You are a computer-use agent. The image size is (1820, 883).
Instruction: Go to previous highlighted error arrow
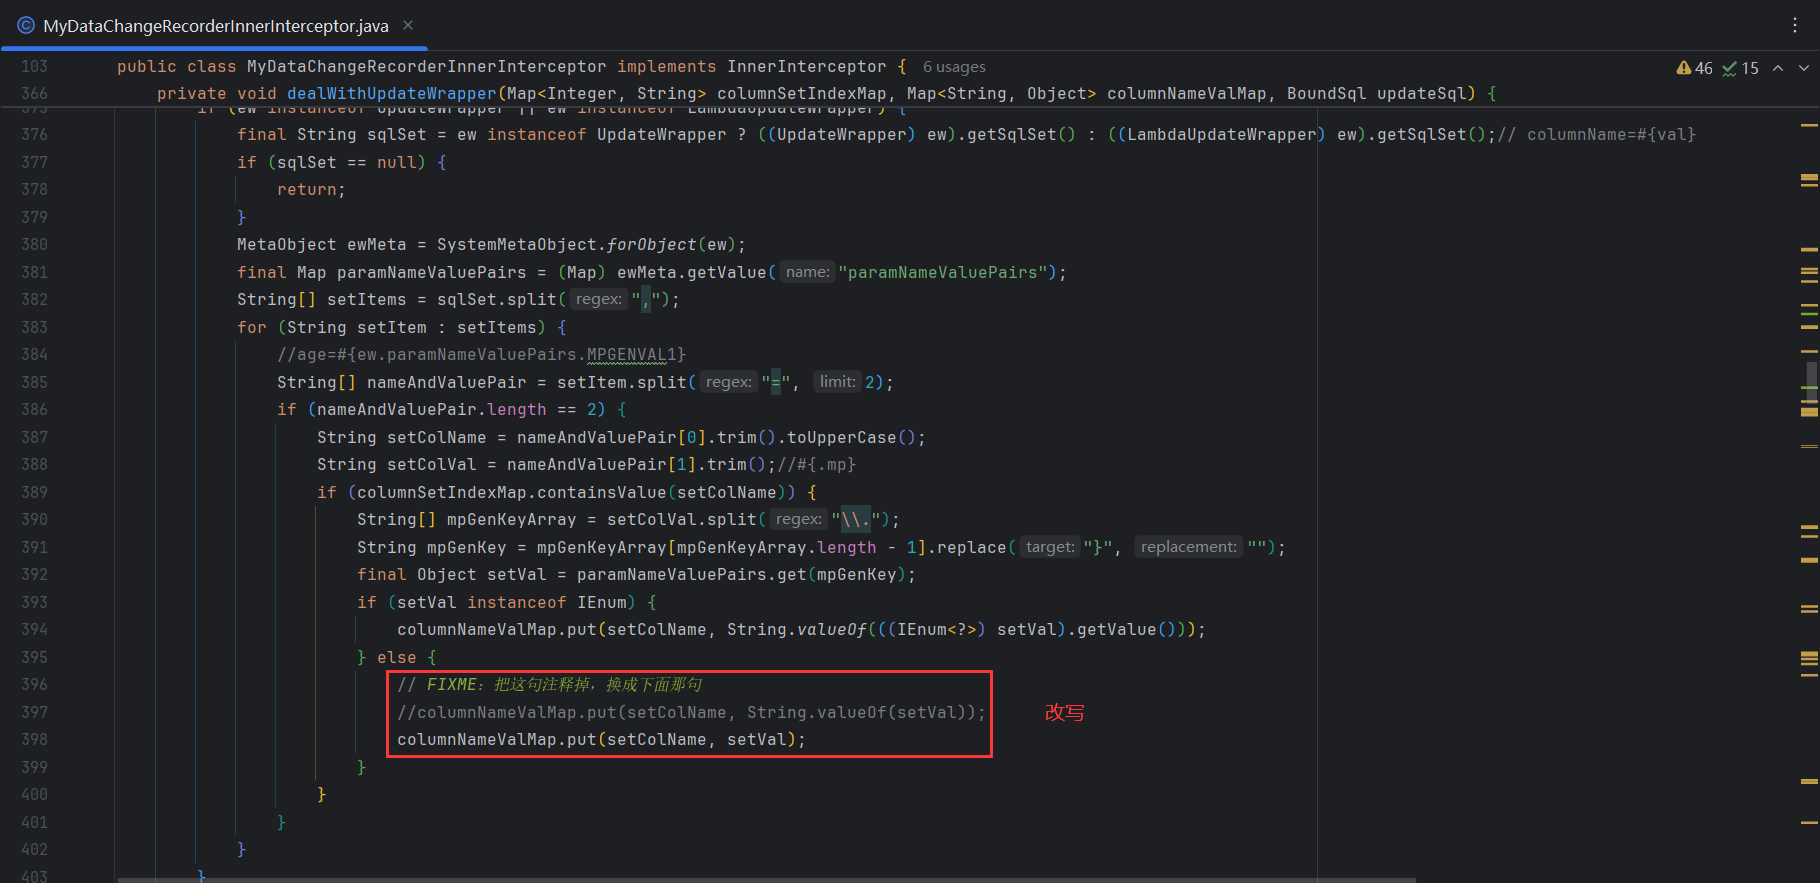point(1778,68)
